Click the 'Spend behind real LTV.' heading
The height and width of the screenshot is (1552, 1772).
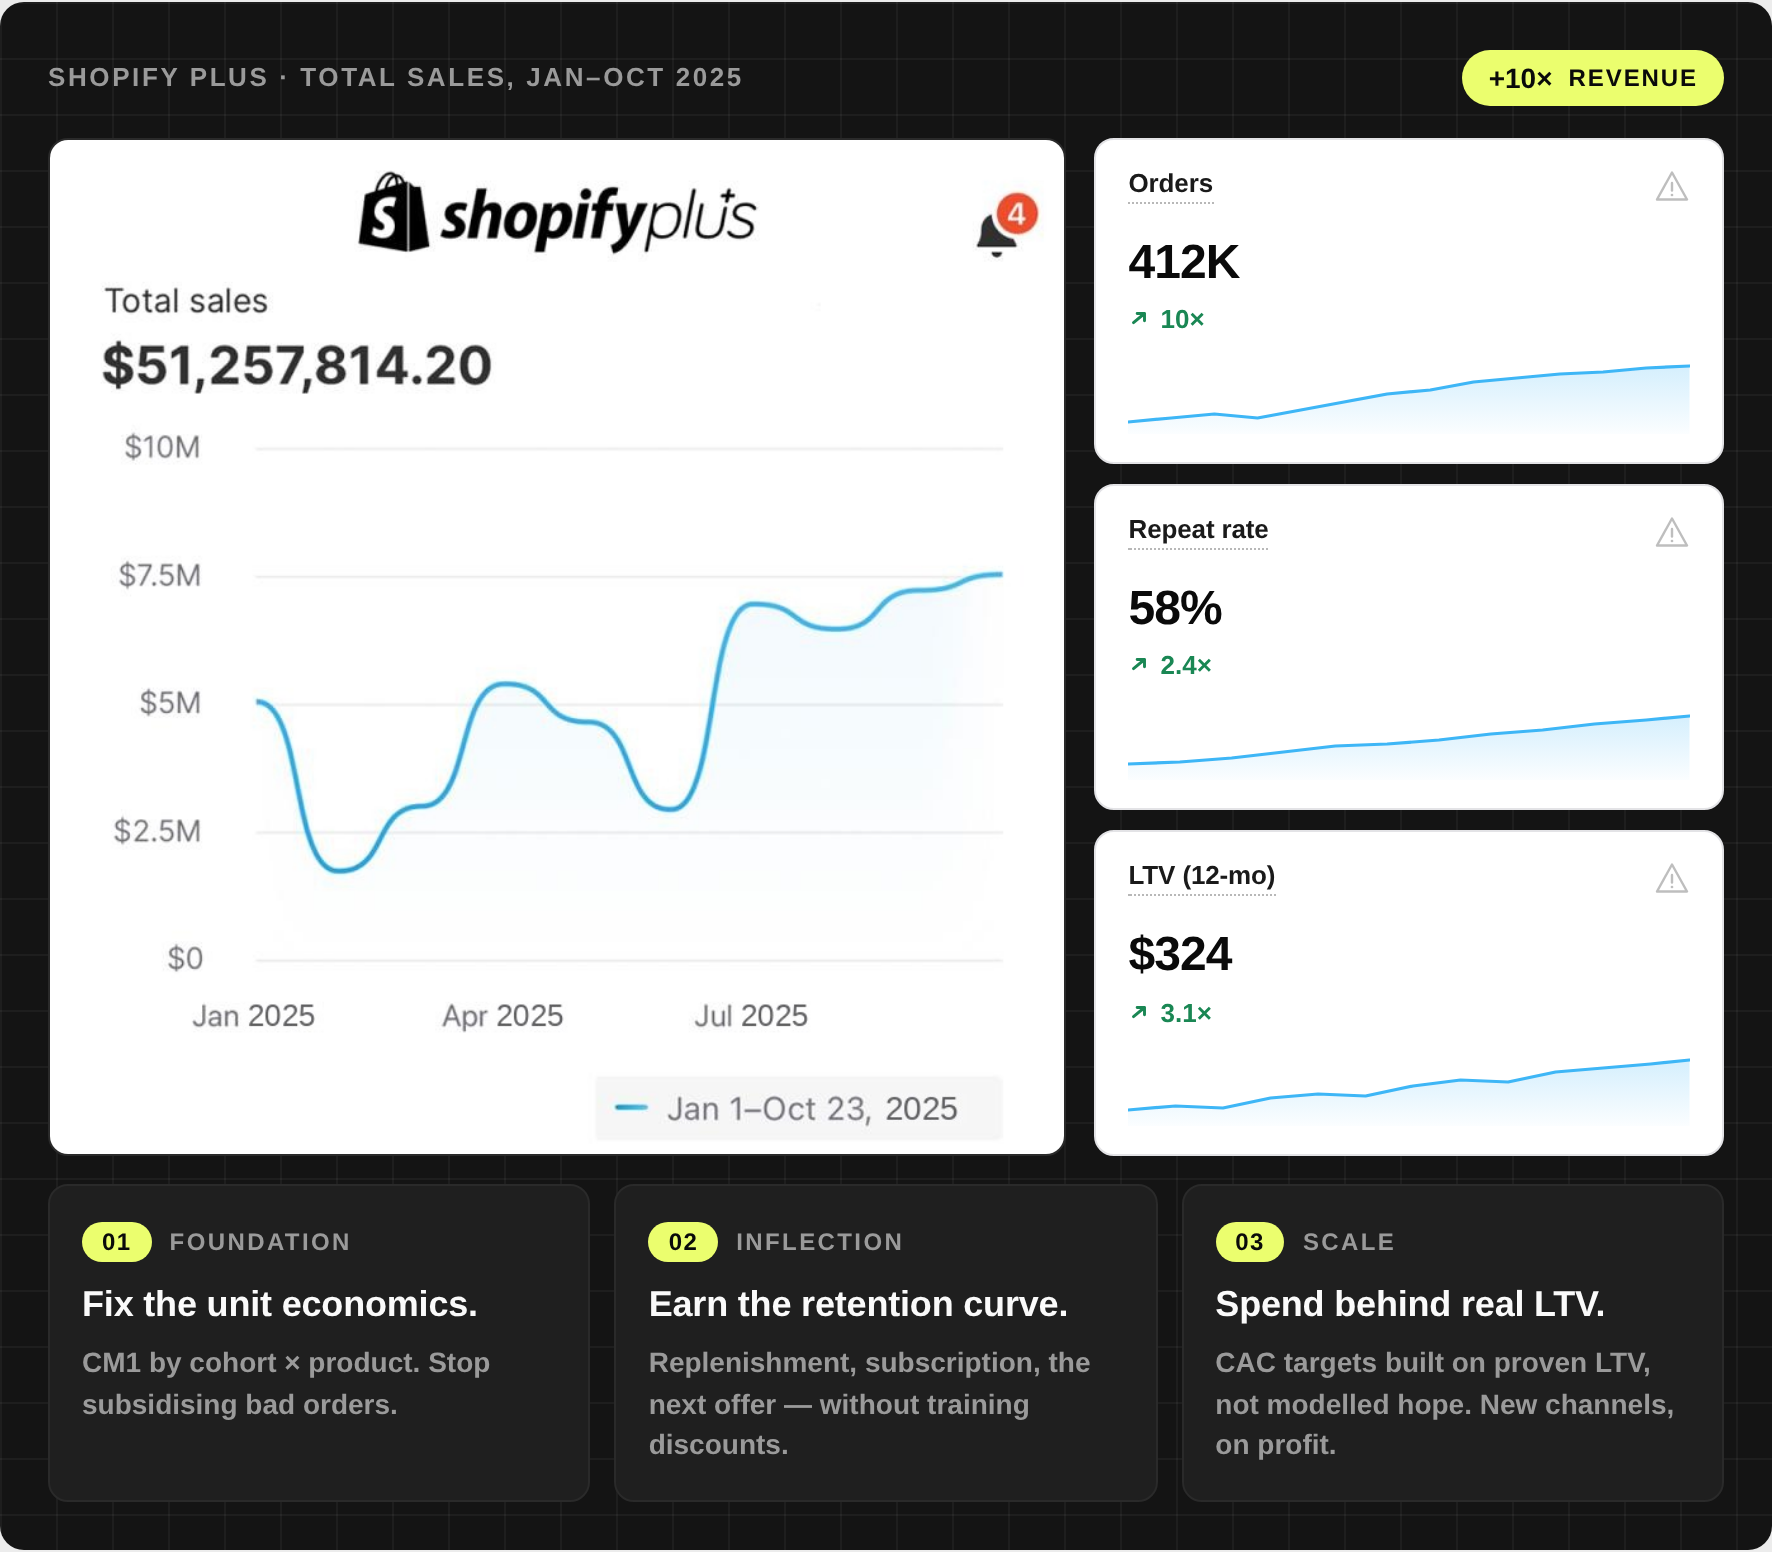click(1410, 1304)
